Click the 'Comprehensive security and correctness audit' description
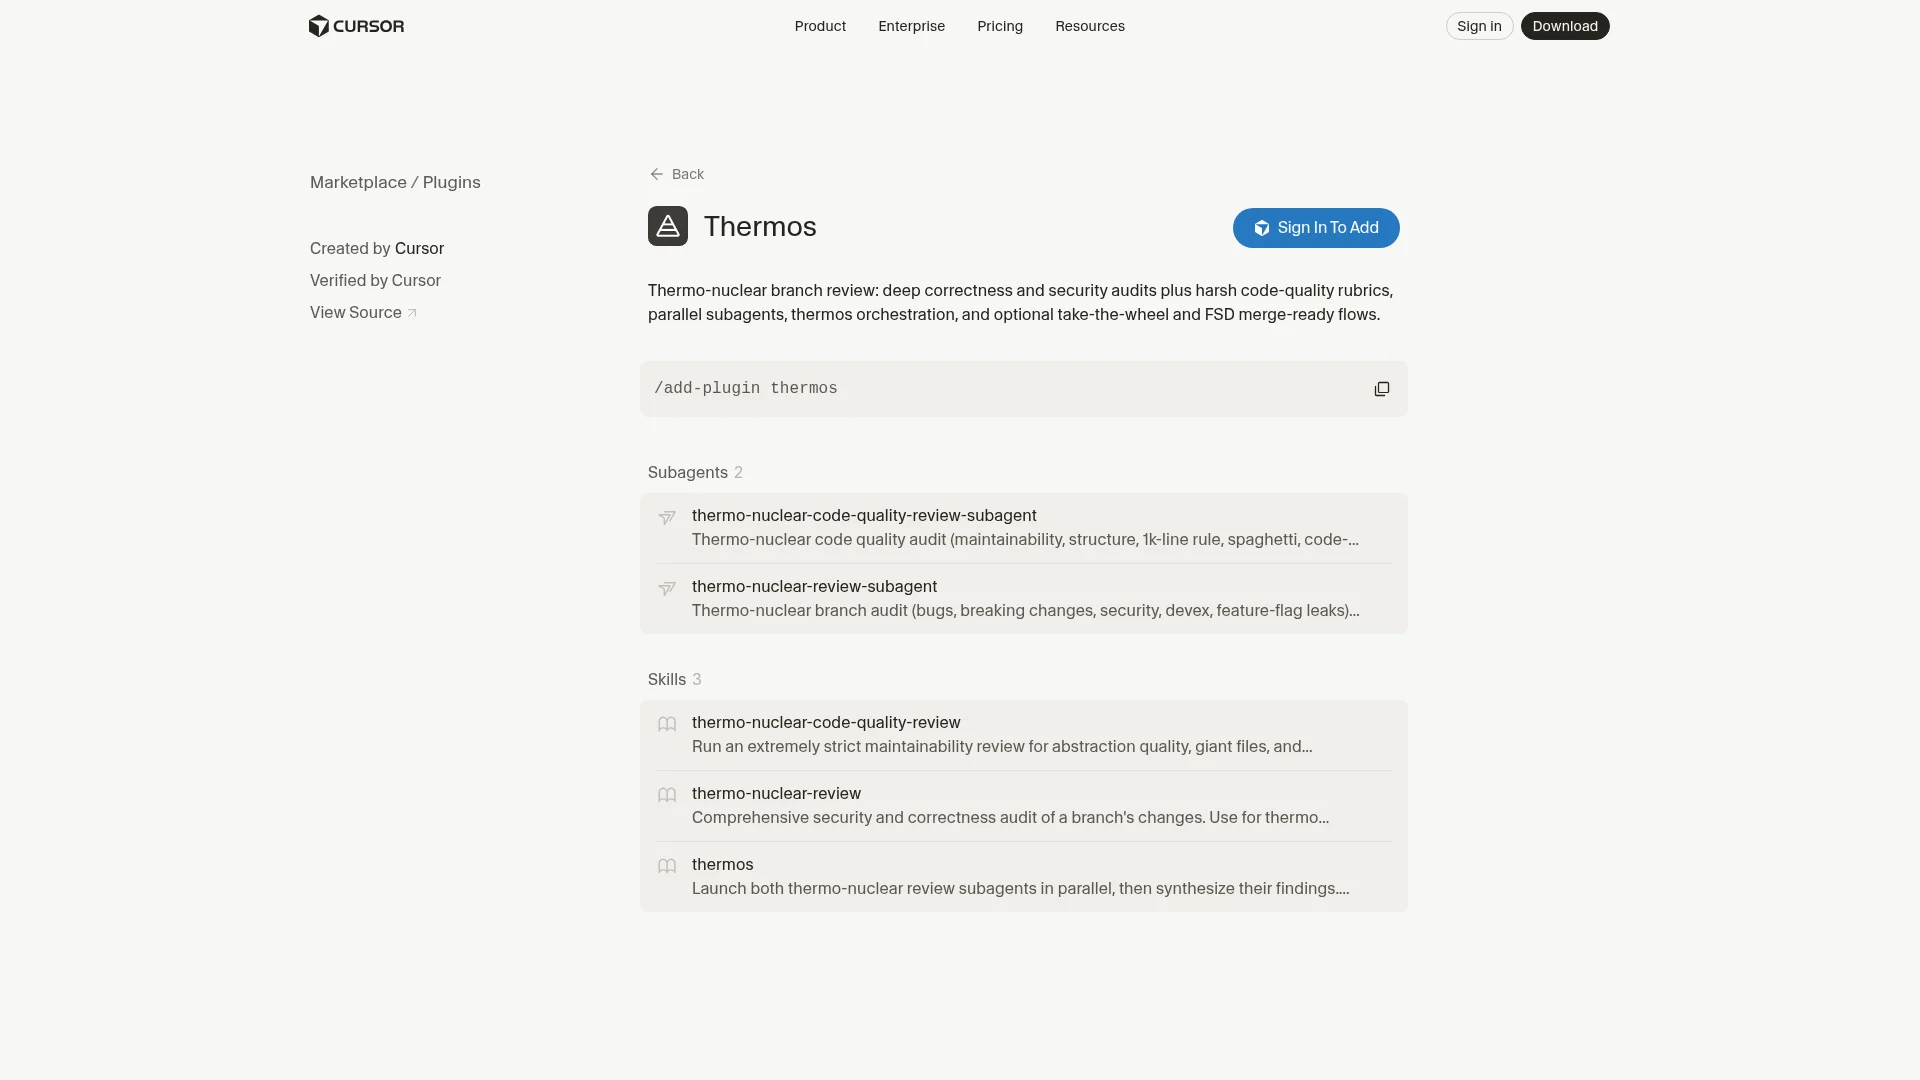Viewport: 1920px width, 1080px height. click(1010, 817)
